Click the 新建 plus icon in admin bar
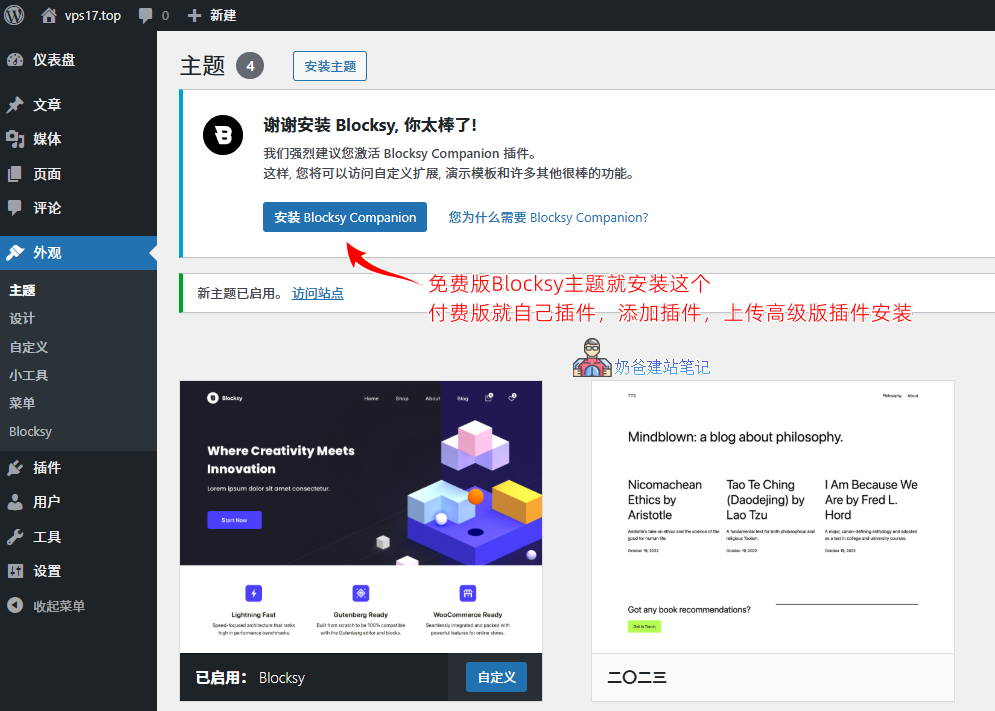The width and height of the screenshot is (995, 711). 187,14
